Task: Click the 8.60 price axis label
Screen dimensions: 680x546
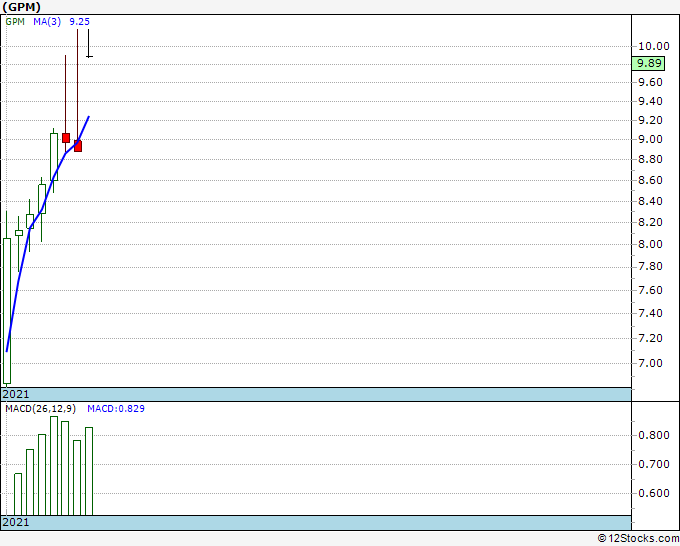Action: pos(650,180)
